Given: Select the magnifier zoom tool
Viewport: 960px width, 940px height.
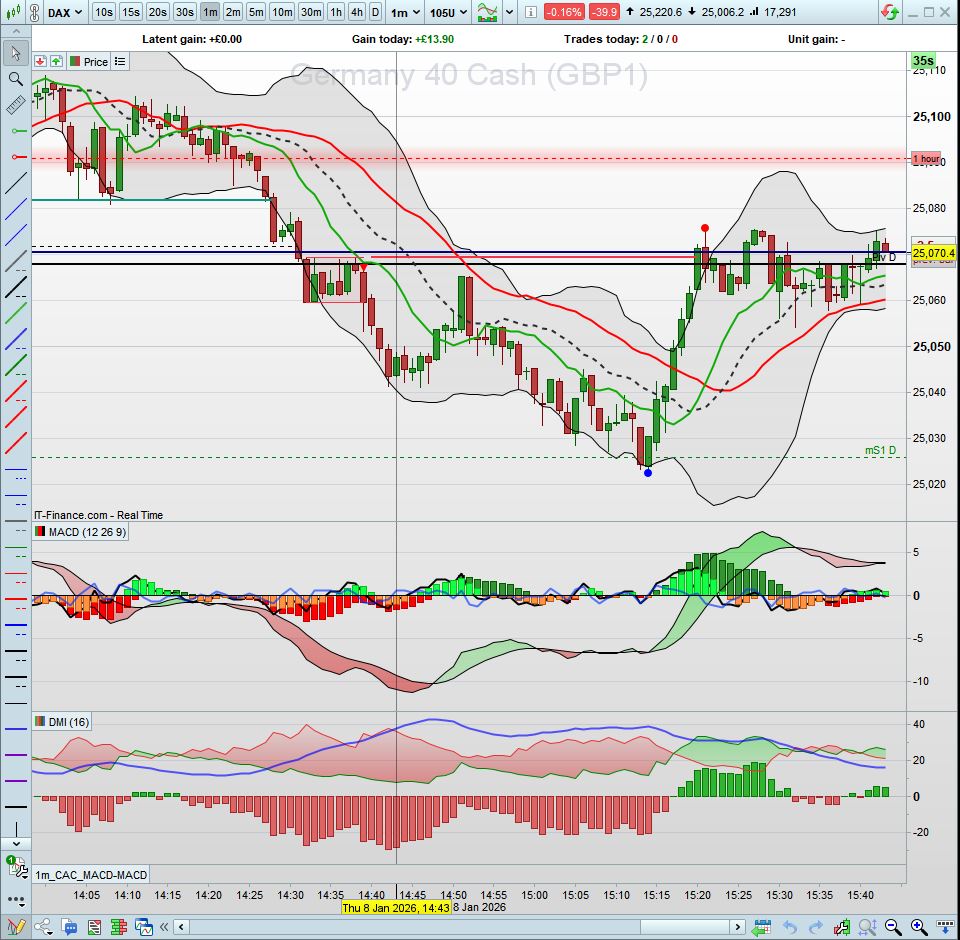Looking at the screenshot, I should click(x=16, y=79).
